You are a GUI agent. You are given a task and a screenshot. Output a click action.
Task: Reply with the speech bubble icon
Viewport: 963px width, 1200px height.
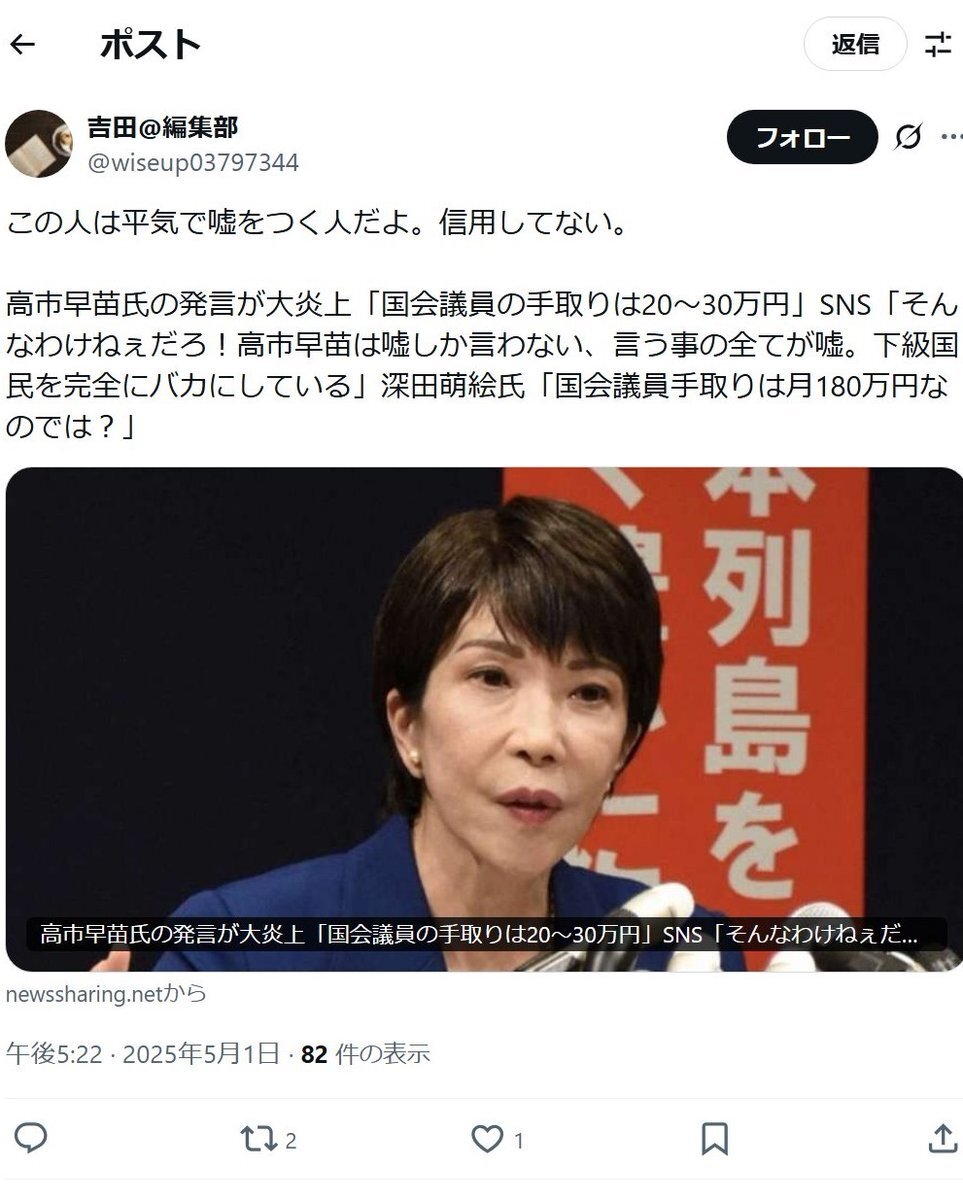(x=31, y=1138)
